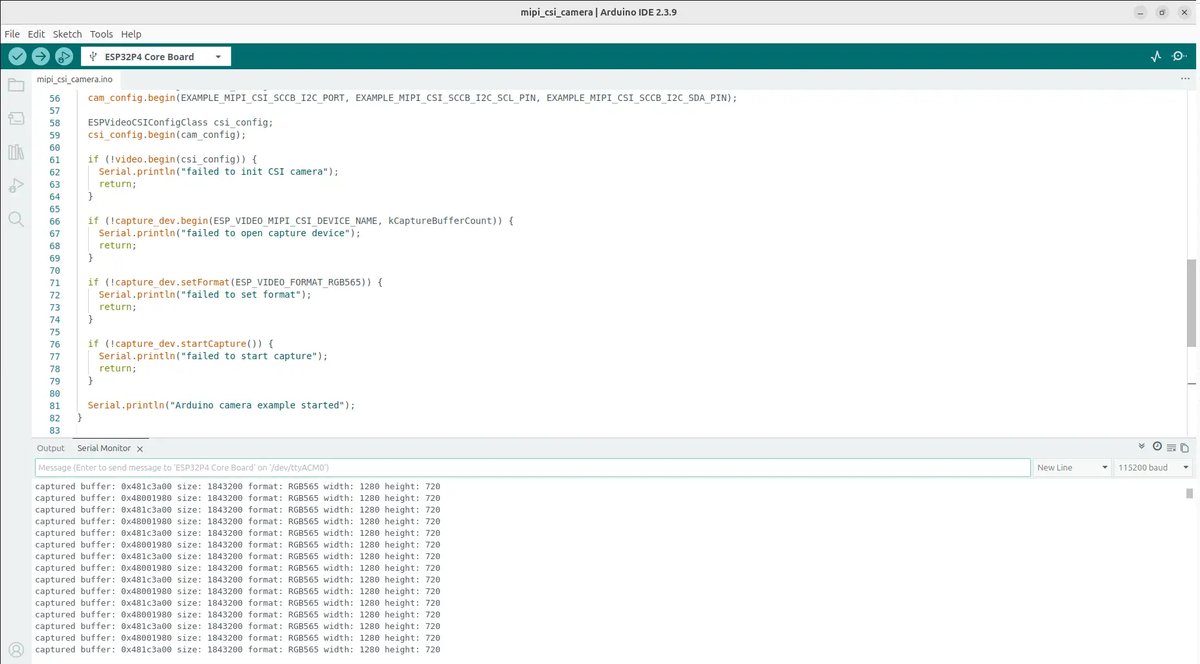Open the Library Manager sidebar panel
This screenshot has width=1200, height=664.
click(x=16, y=152)
